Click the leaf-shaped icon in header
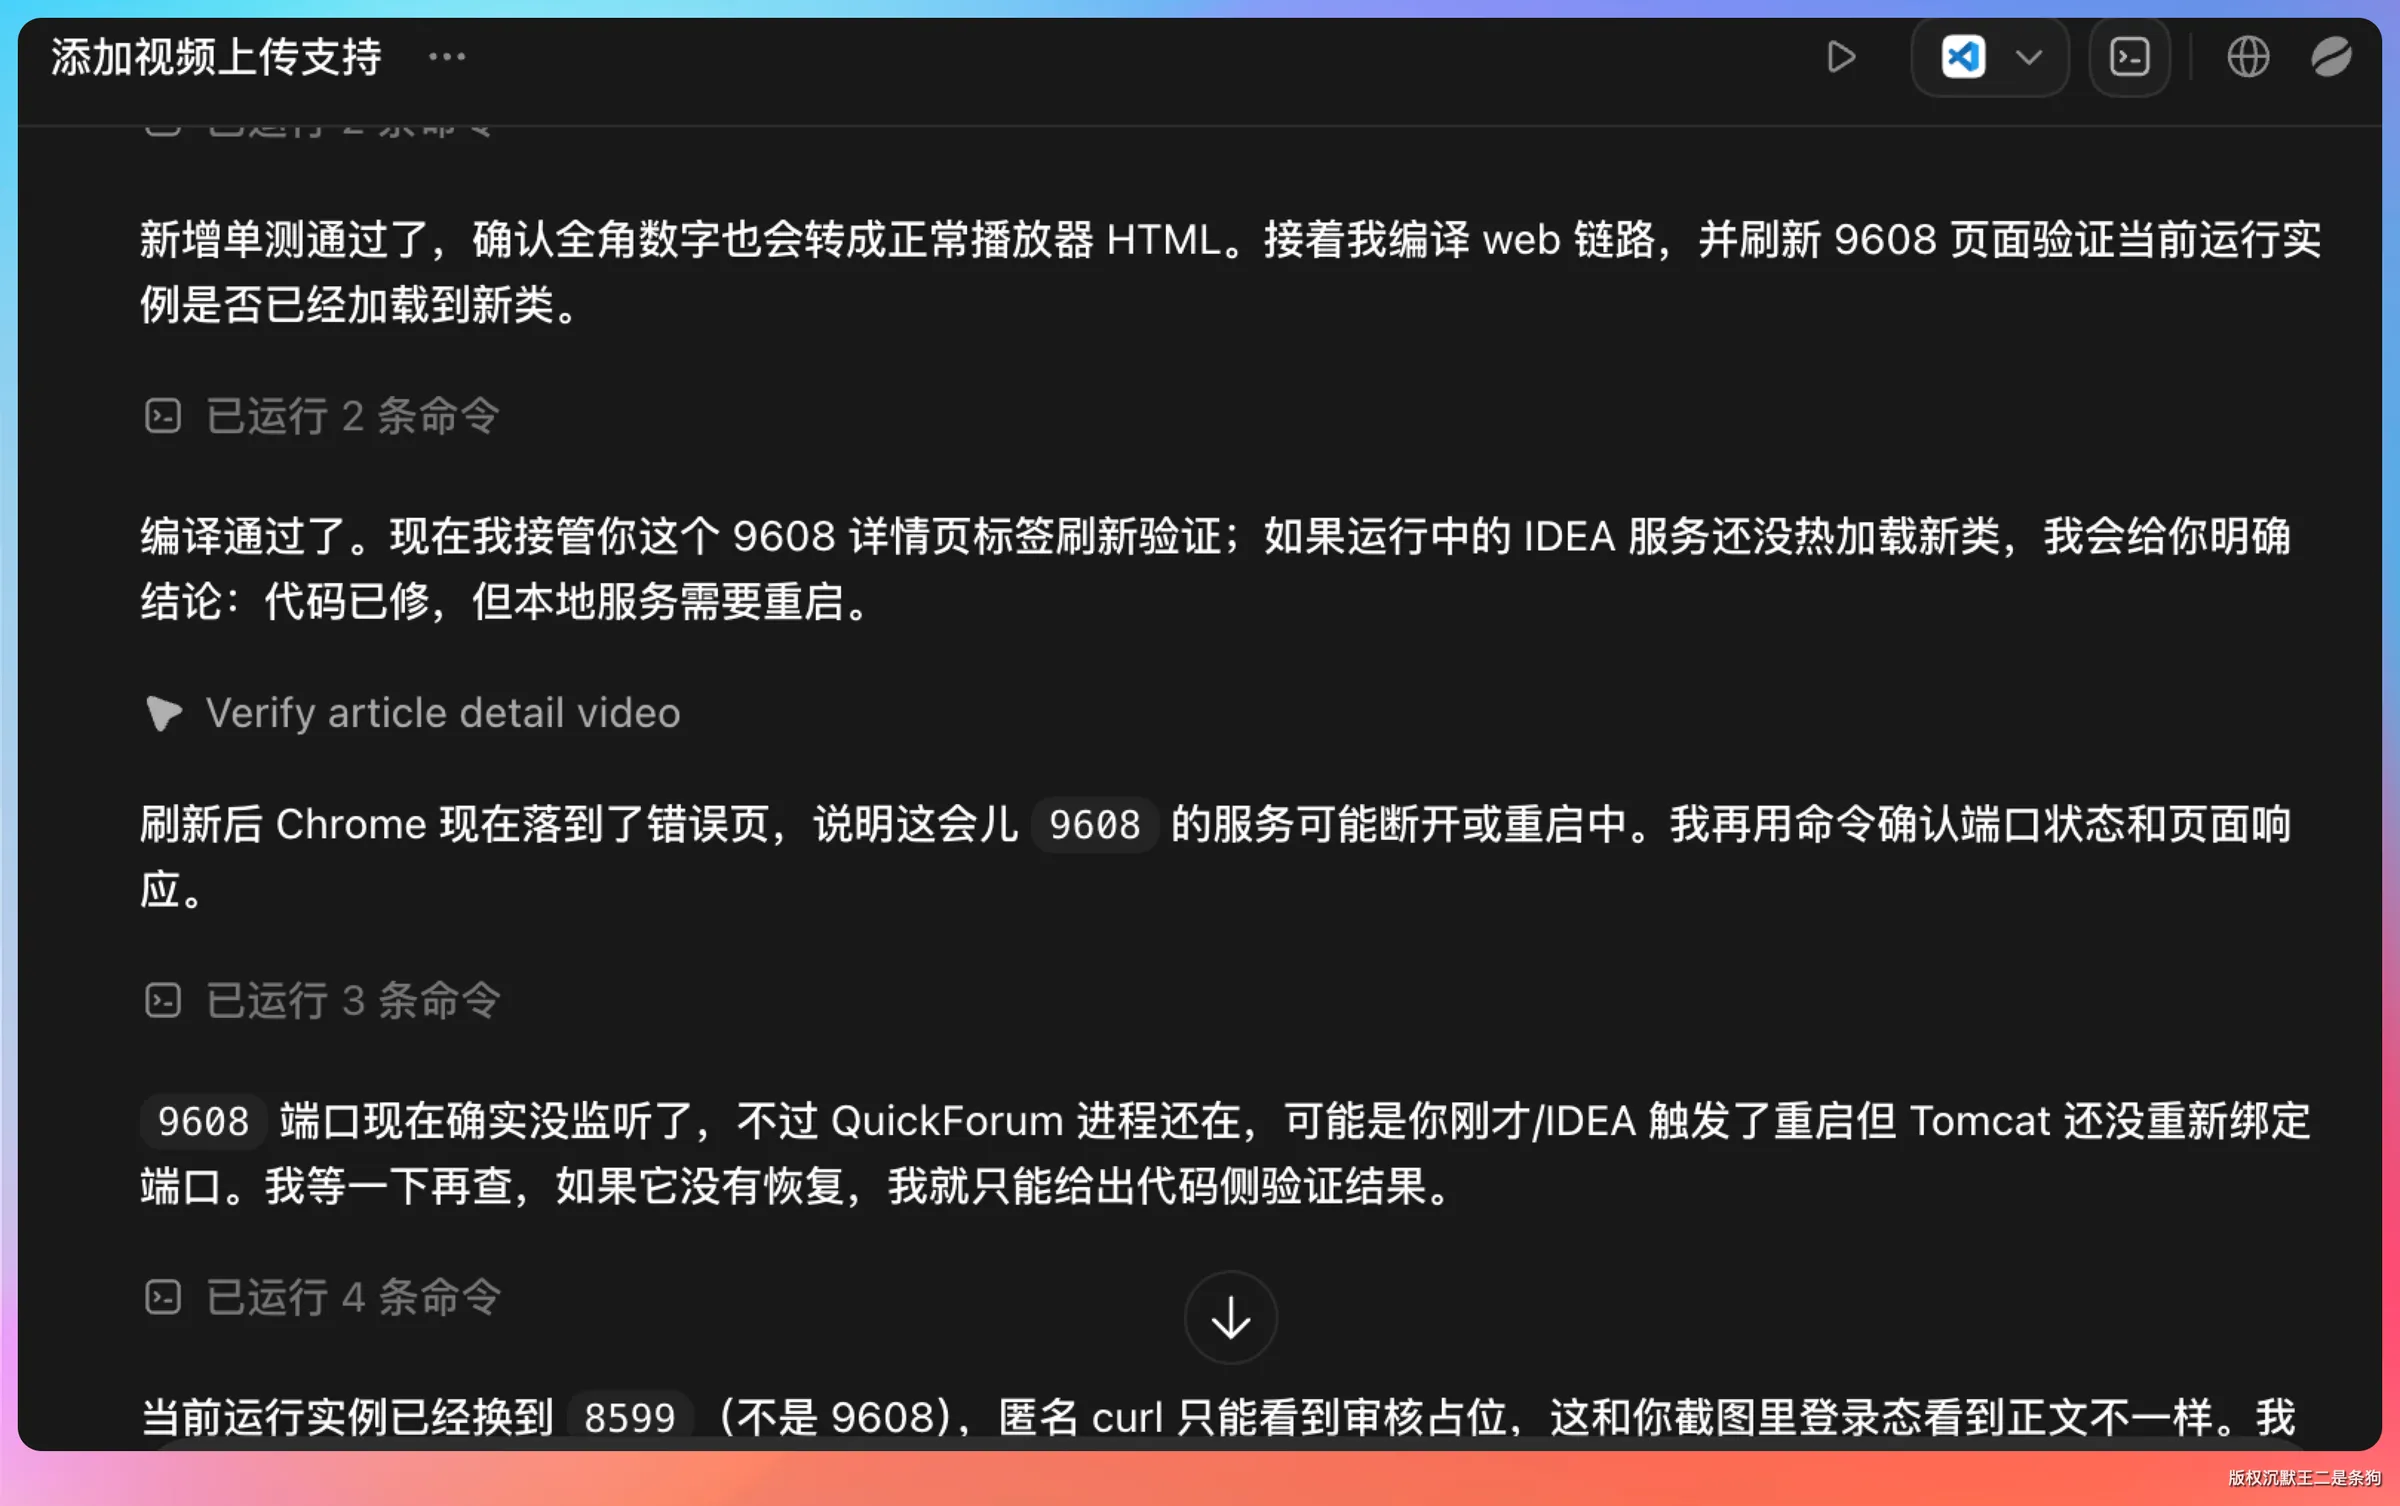Image resolution: width=2400 pixels, height=1506 pixels. [2330, 57]
